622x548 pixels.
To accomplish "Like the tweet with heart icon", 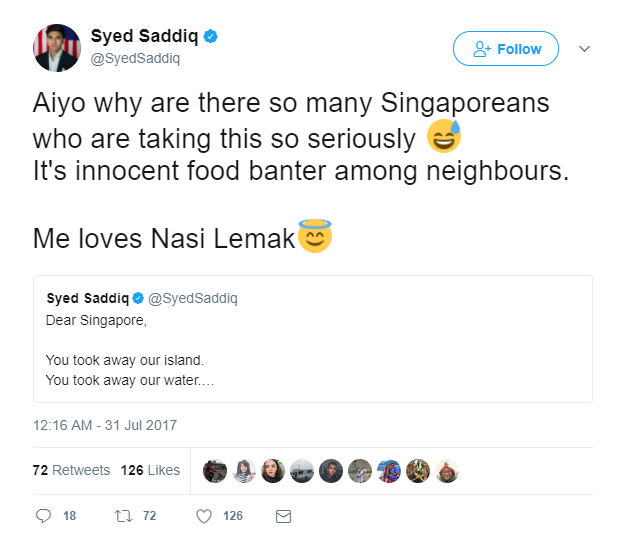I will click(x=204, y=516).
